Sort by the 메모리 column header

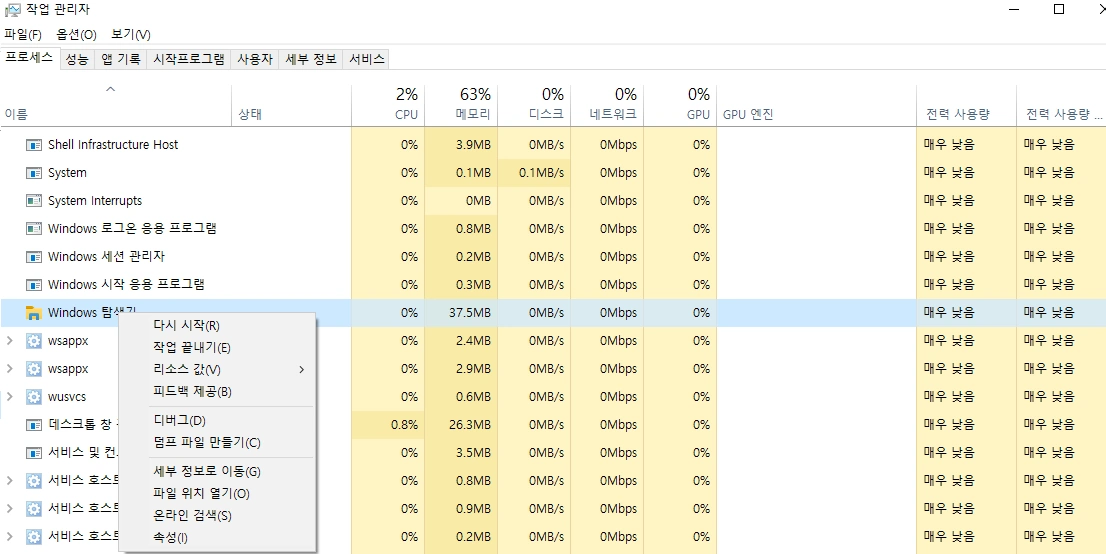click(x=461, y=106)
